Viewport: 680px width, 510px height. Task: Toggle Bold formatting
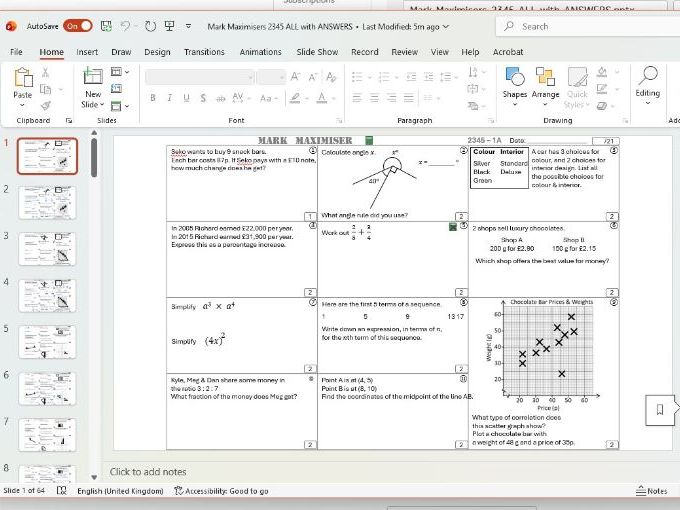[x=153, y=98]
